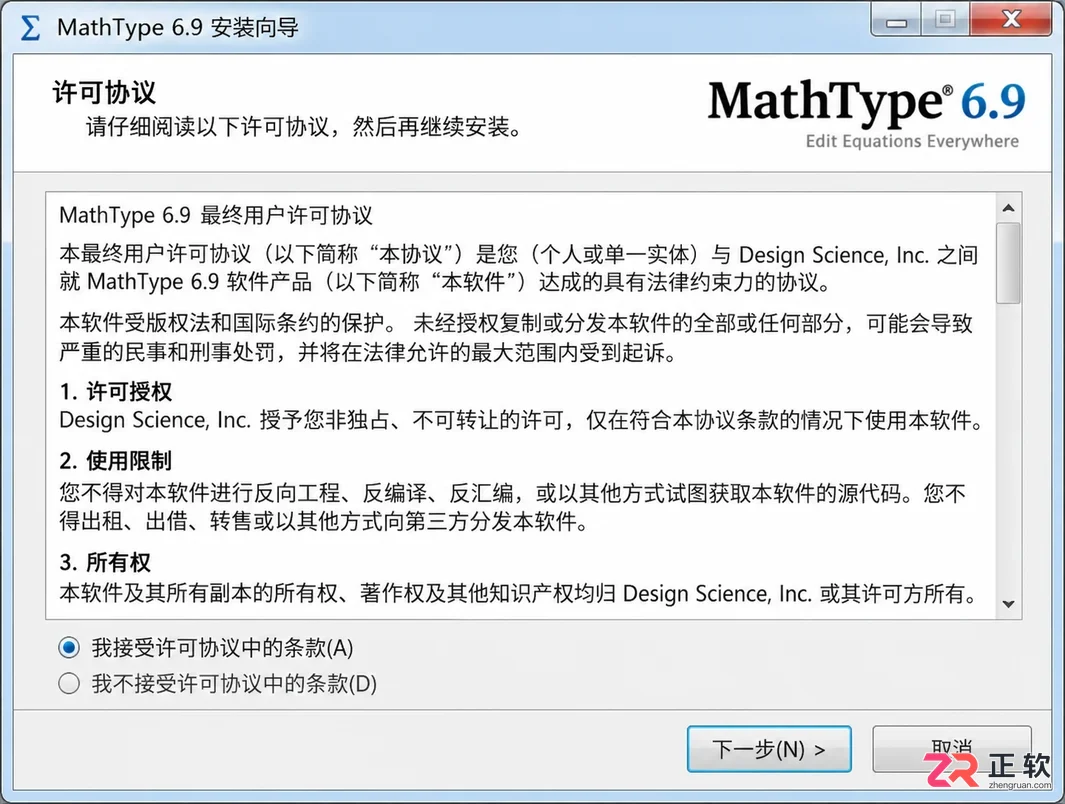Click the MathType sigma title bar icon
The width and height of the screenshot is (1065, 804).
30,28
